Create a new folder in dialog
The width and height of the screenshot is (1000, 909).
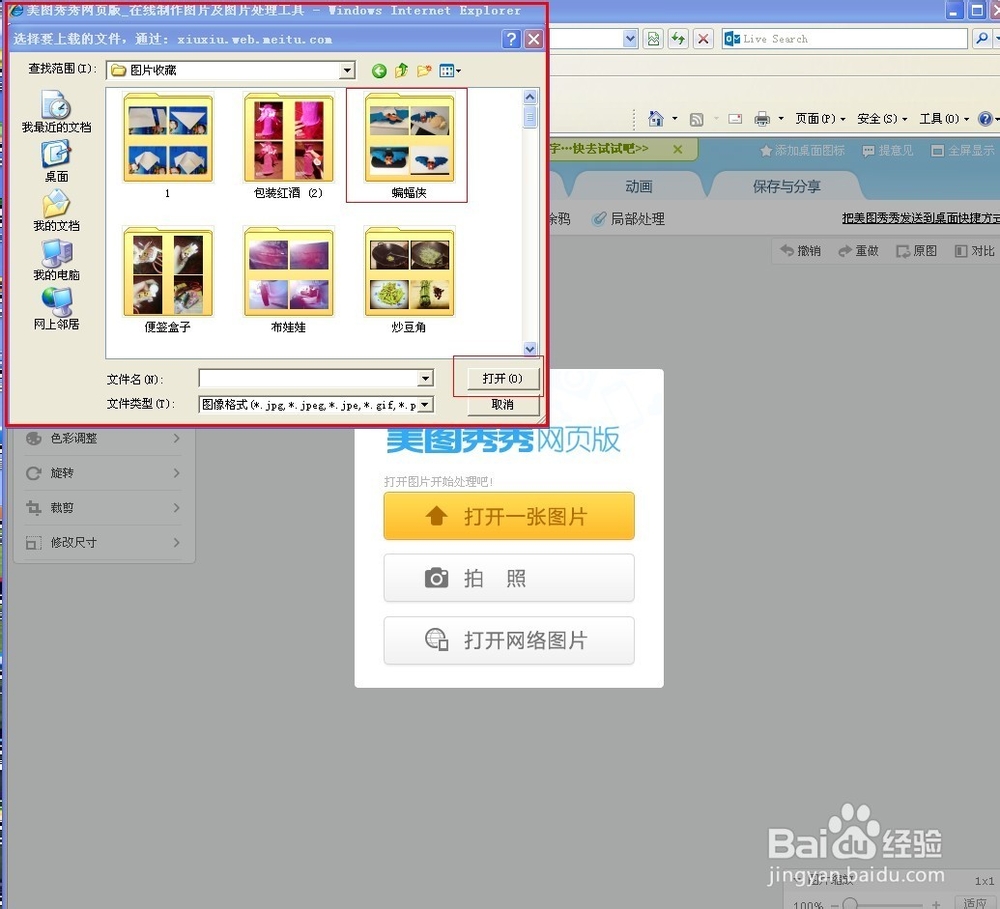424,70
